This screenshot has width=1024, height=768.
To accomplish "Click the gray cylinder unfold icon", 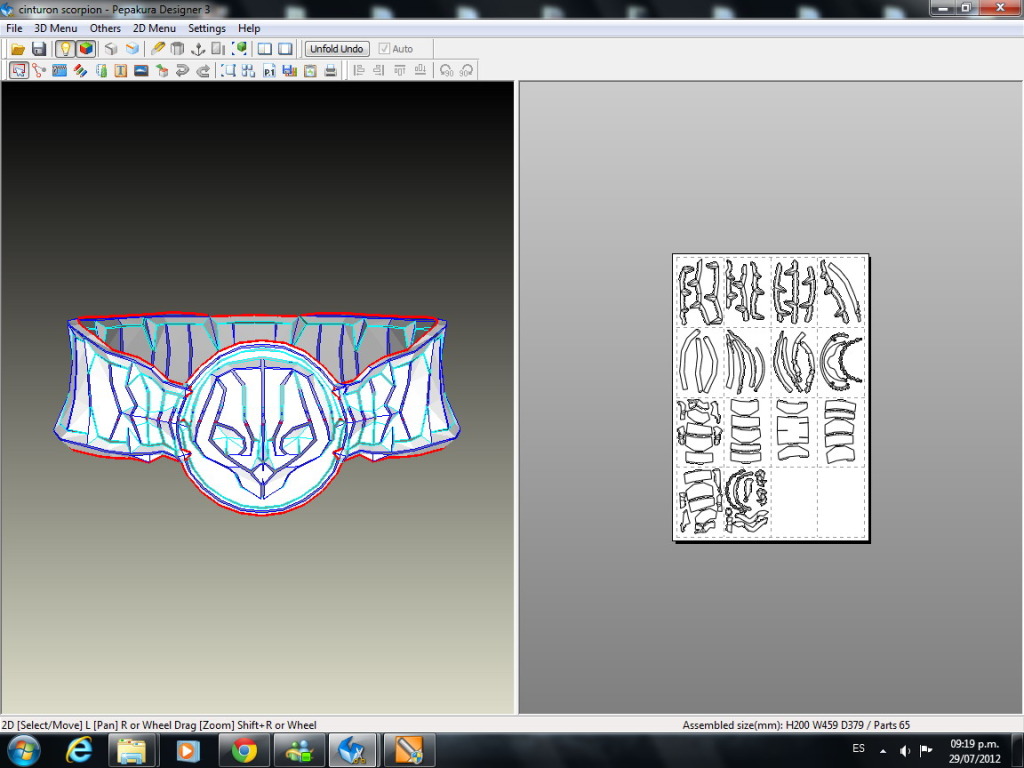I will pos(177,49).
